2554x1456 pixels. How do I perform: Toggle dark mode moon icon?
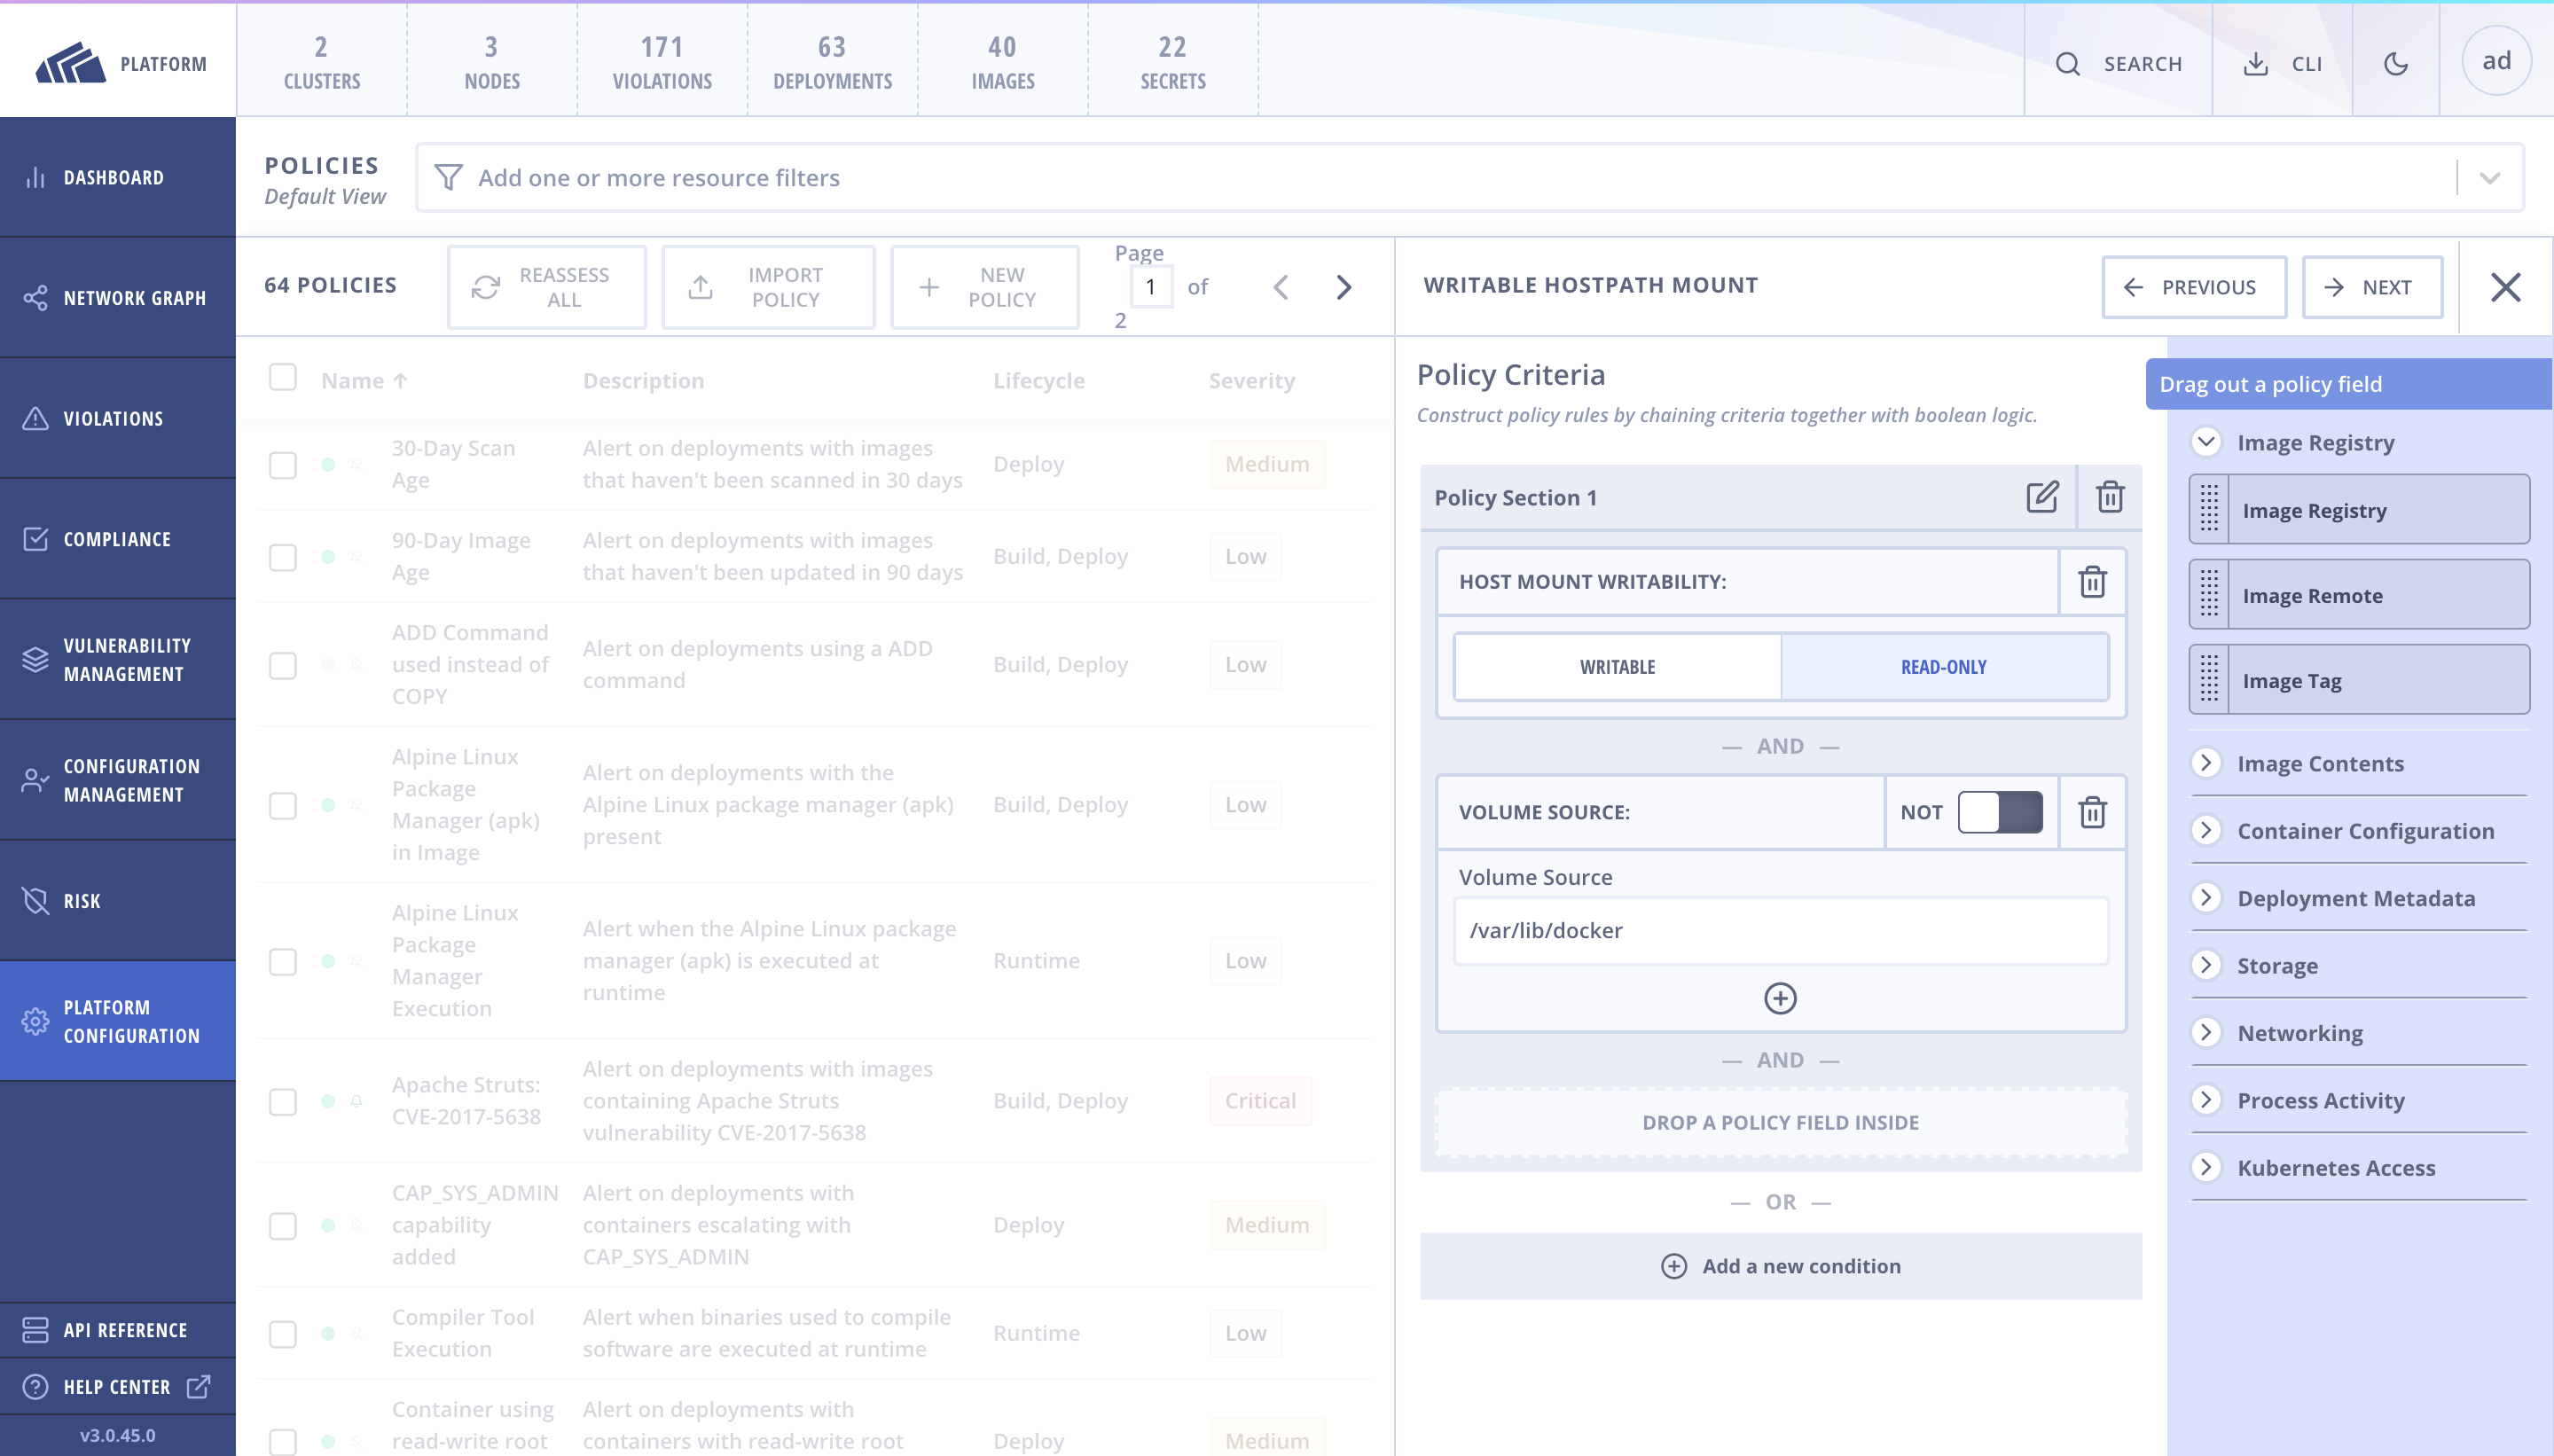click(2396, 64)
